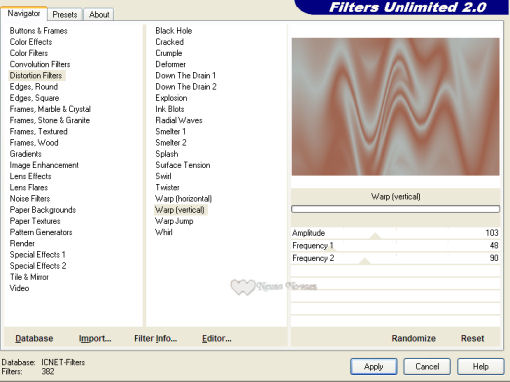This screenshot has width=510, height=382.
Task: Choose the Radial Waves filter
Action: (179, 120)
